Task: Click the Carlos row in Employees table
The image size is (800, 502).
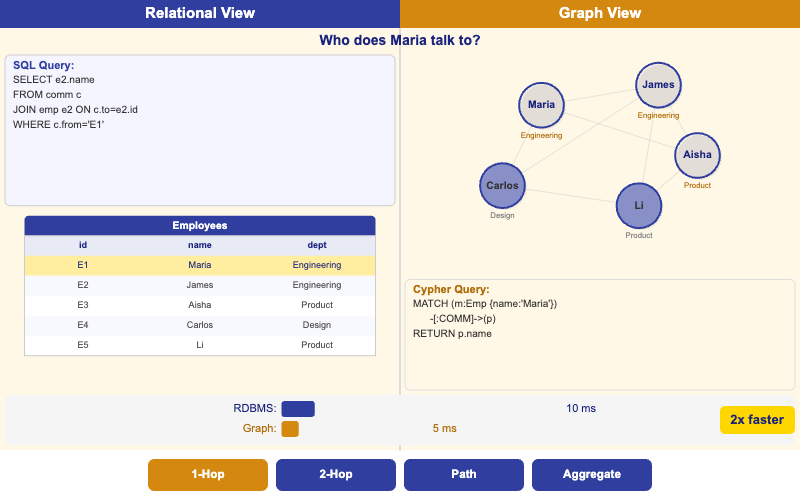Action: click(199, 325)
